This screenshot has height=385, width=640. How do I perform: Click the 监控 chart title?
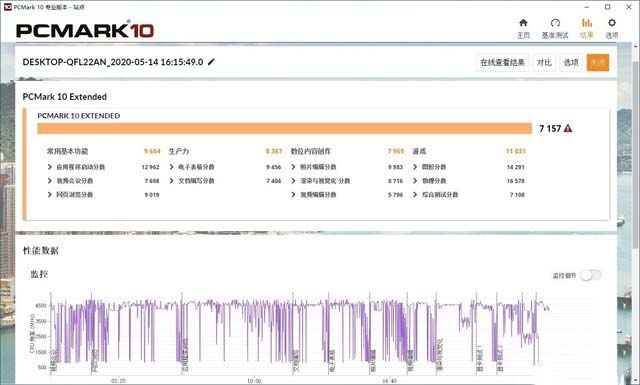click(39, 274)
